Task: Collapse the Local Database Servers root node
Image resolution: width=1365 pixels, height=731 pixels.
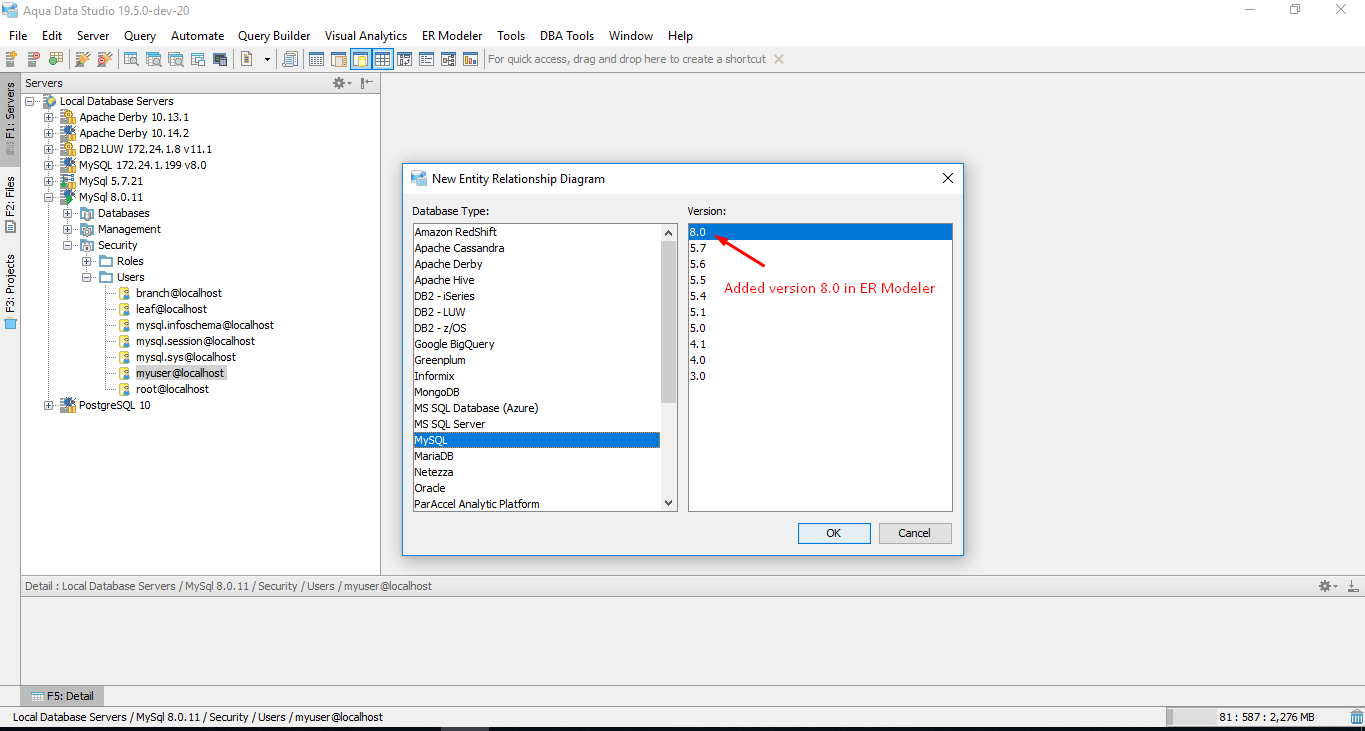Action: (30, 101)
